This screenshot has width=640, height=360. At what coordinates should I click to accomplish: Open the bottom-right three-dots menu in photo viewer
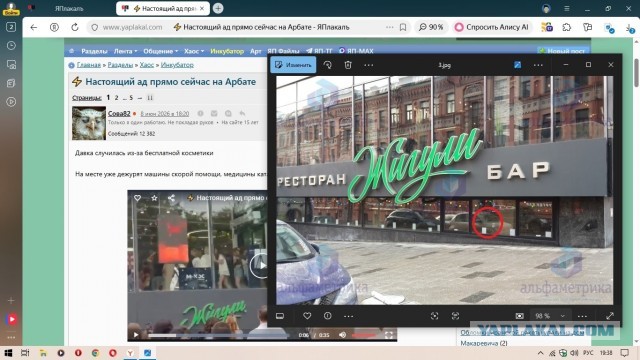pos(582,316)
